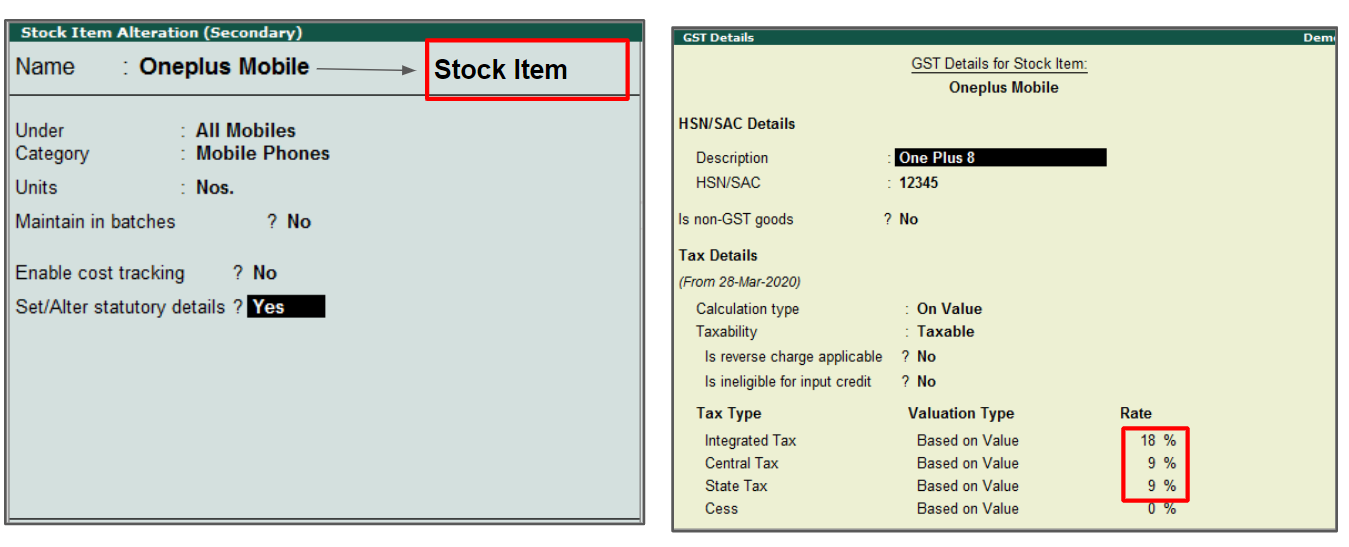The width and height of the screenshot is (1349, 547).
Task: Click the Integrated Tax row label
Action: point(750,440)
